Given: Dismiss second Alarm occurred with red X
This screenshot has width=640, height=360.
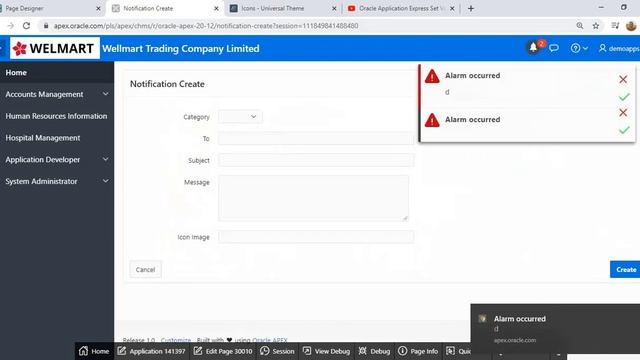Looking at the screenshot, I should click(x=623, y=113).
